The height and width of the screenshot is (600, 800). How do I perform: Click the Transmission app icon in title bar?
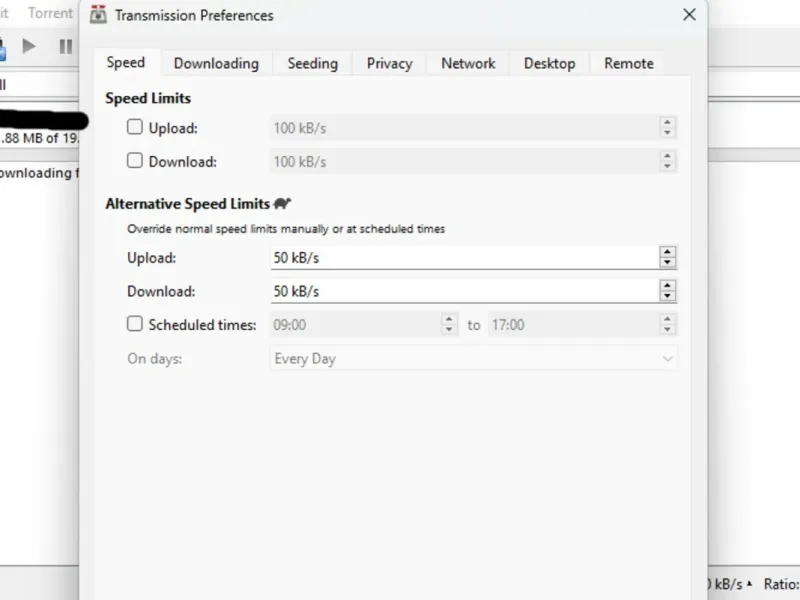coord(98,15)
